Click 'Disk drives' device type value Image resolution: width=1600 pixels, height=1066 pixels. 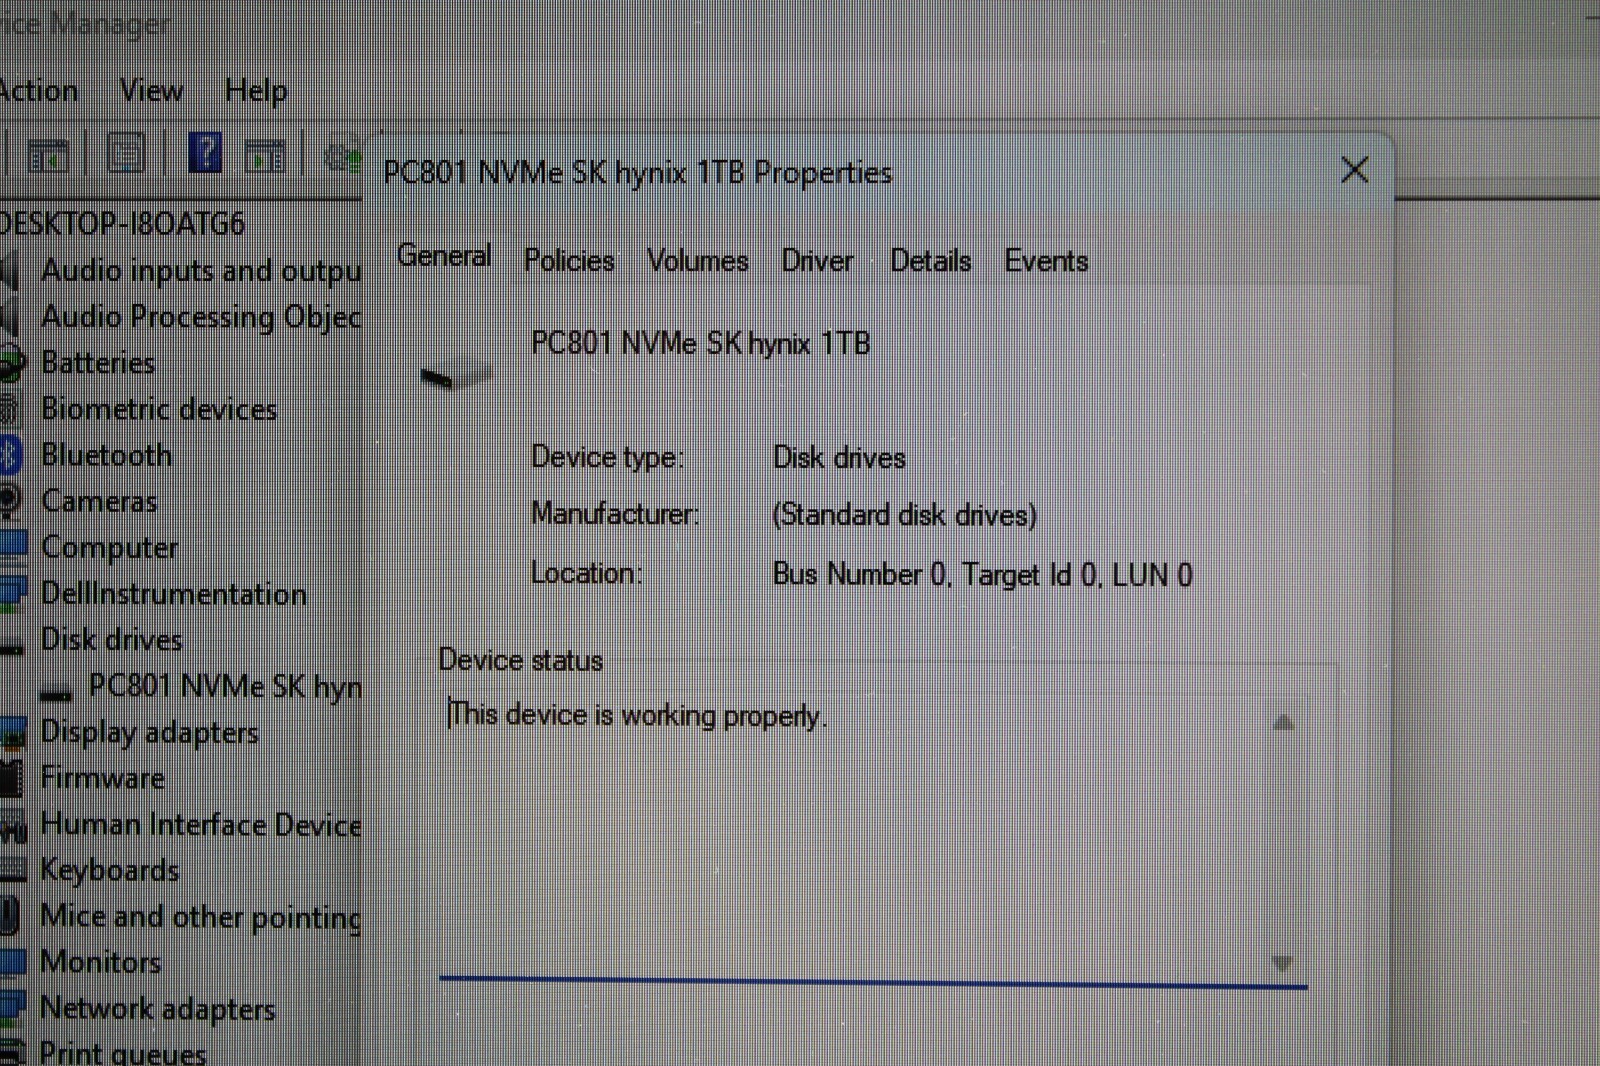(839, 458)
